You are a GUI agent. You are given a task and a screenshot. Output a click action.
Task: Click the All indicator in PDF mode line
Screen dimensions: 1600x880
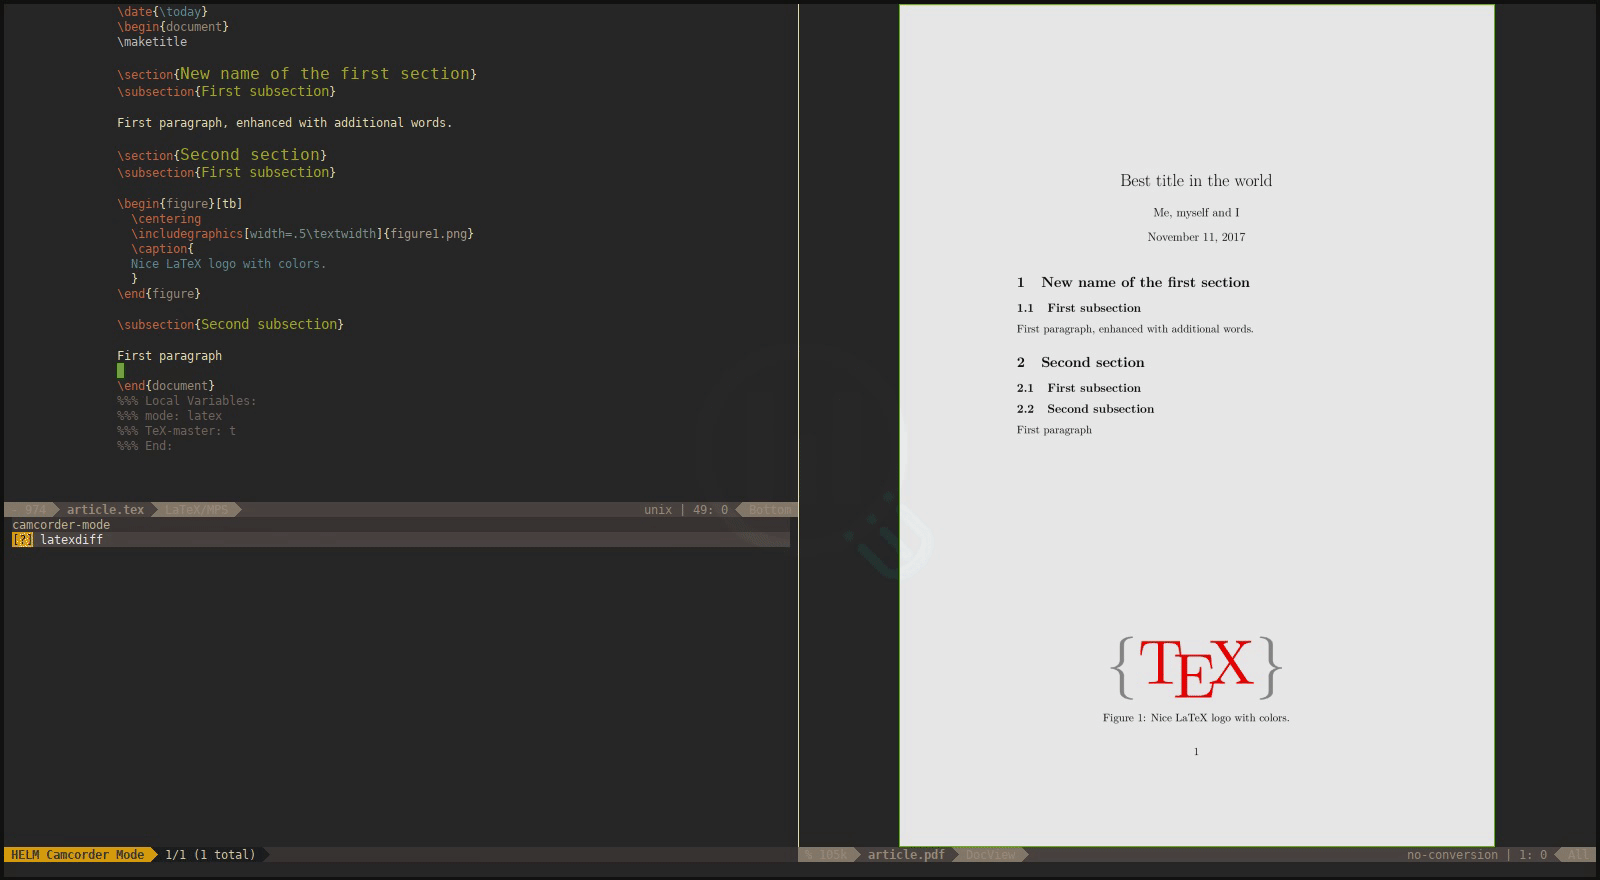click(x=1578, y=855)
